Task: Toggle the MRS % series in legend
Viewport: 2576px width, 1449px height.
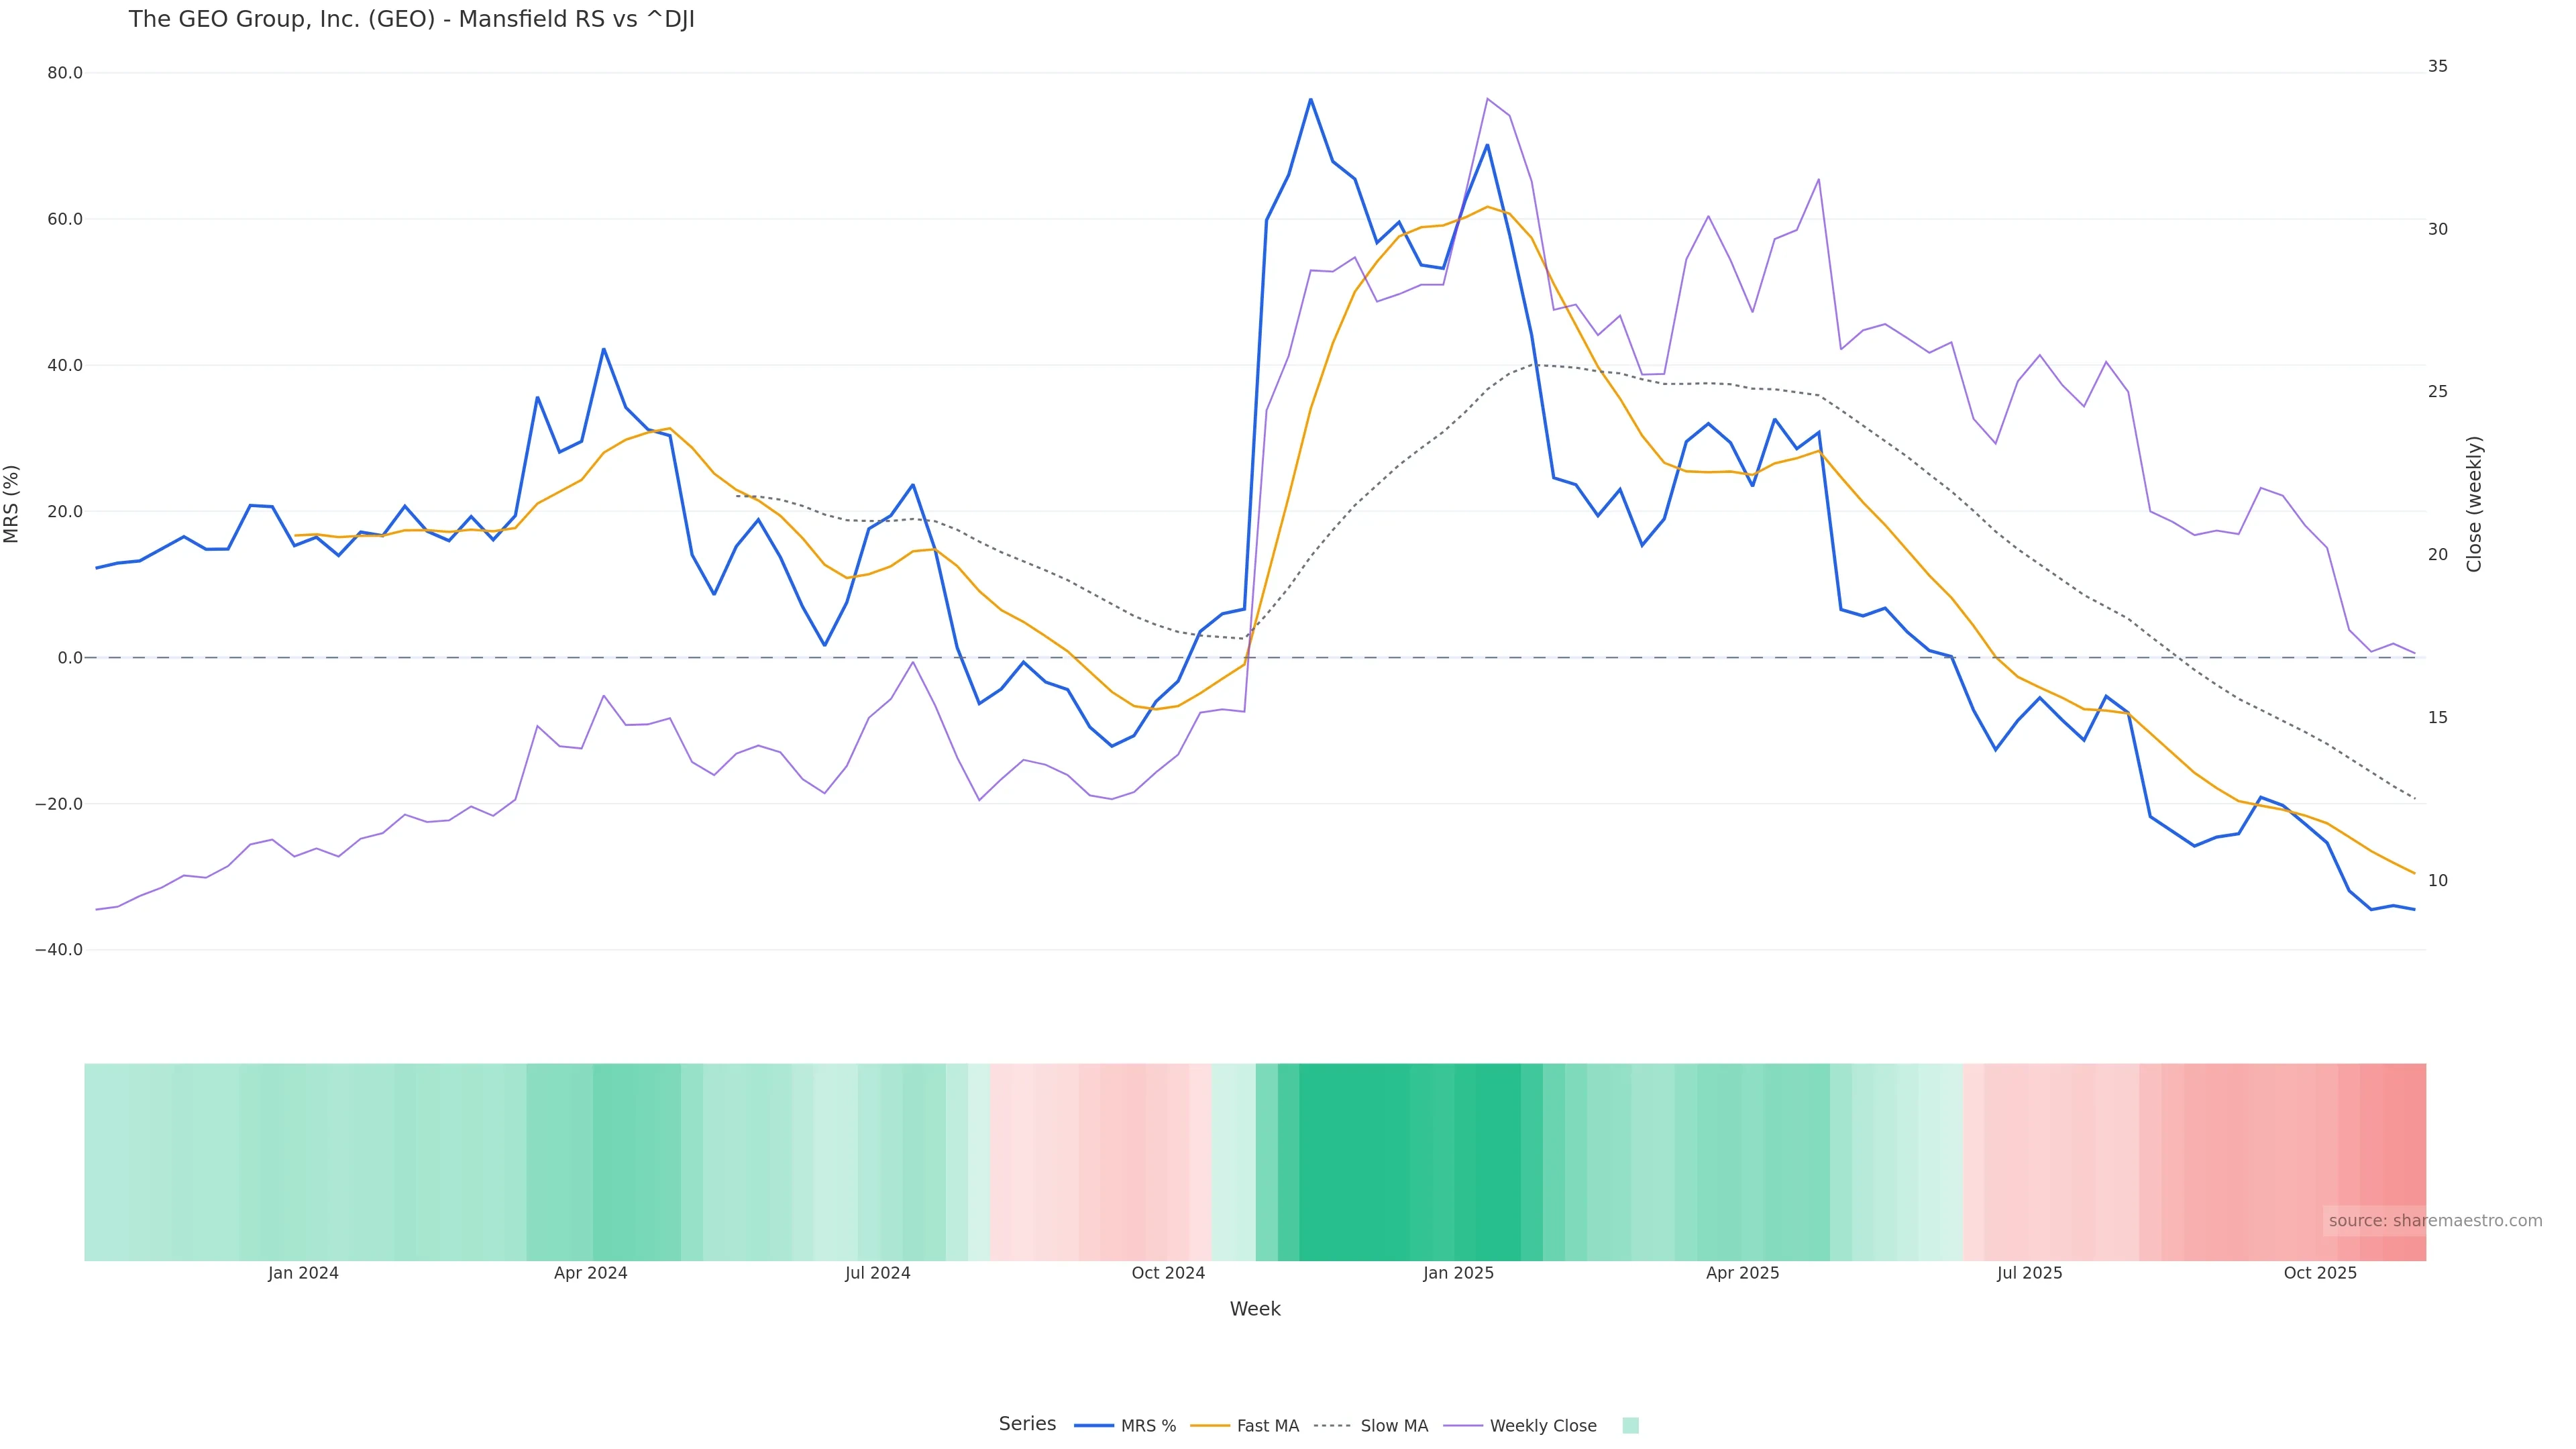Action: [1148, 1426]
